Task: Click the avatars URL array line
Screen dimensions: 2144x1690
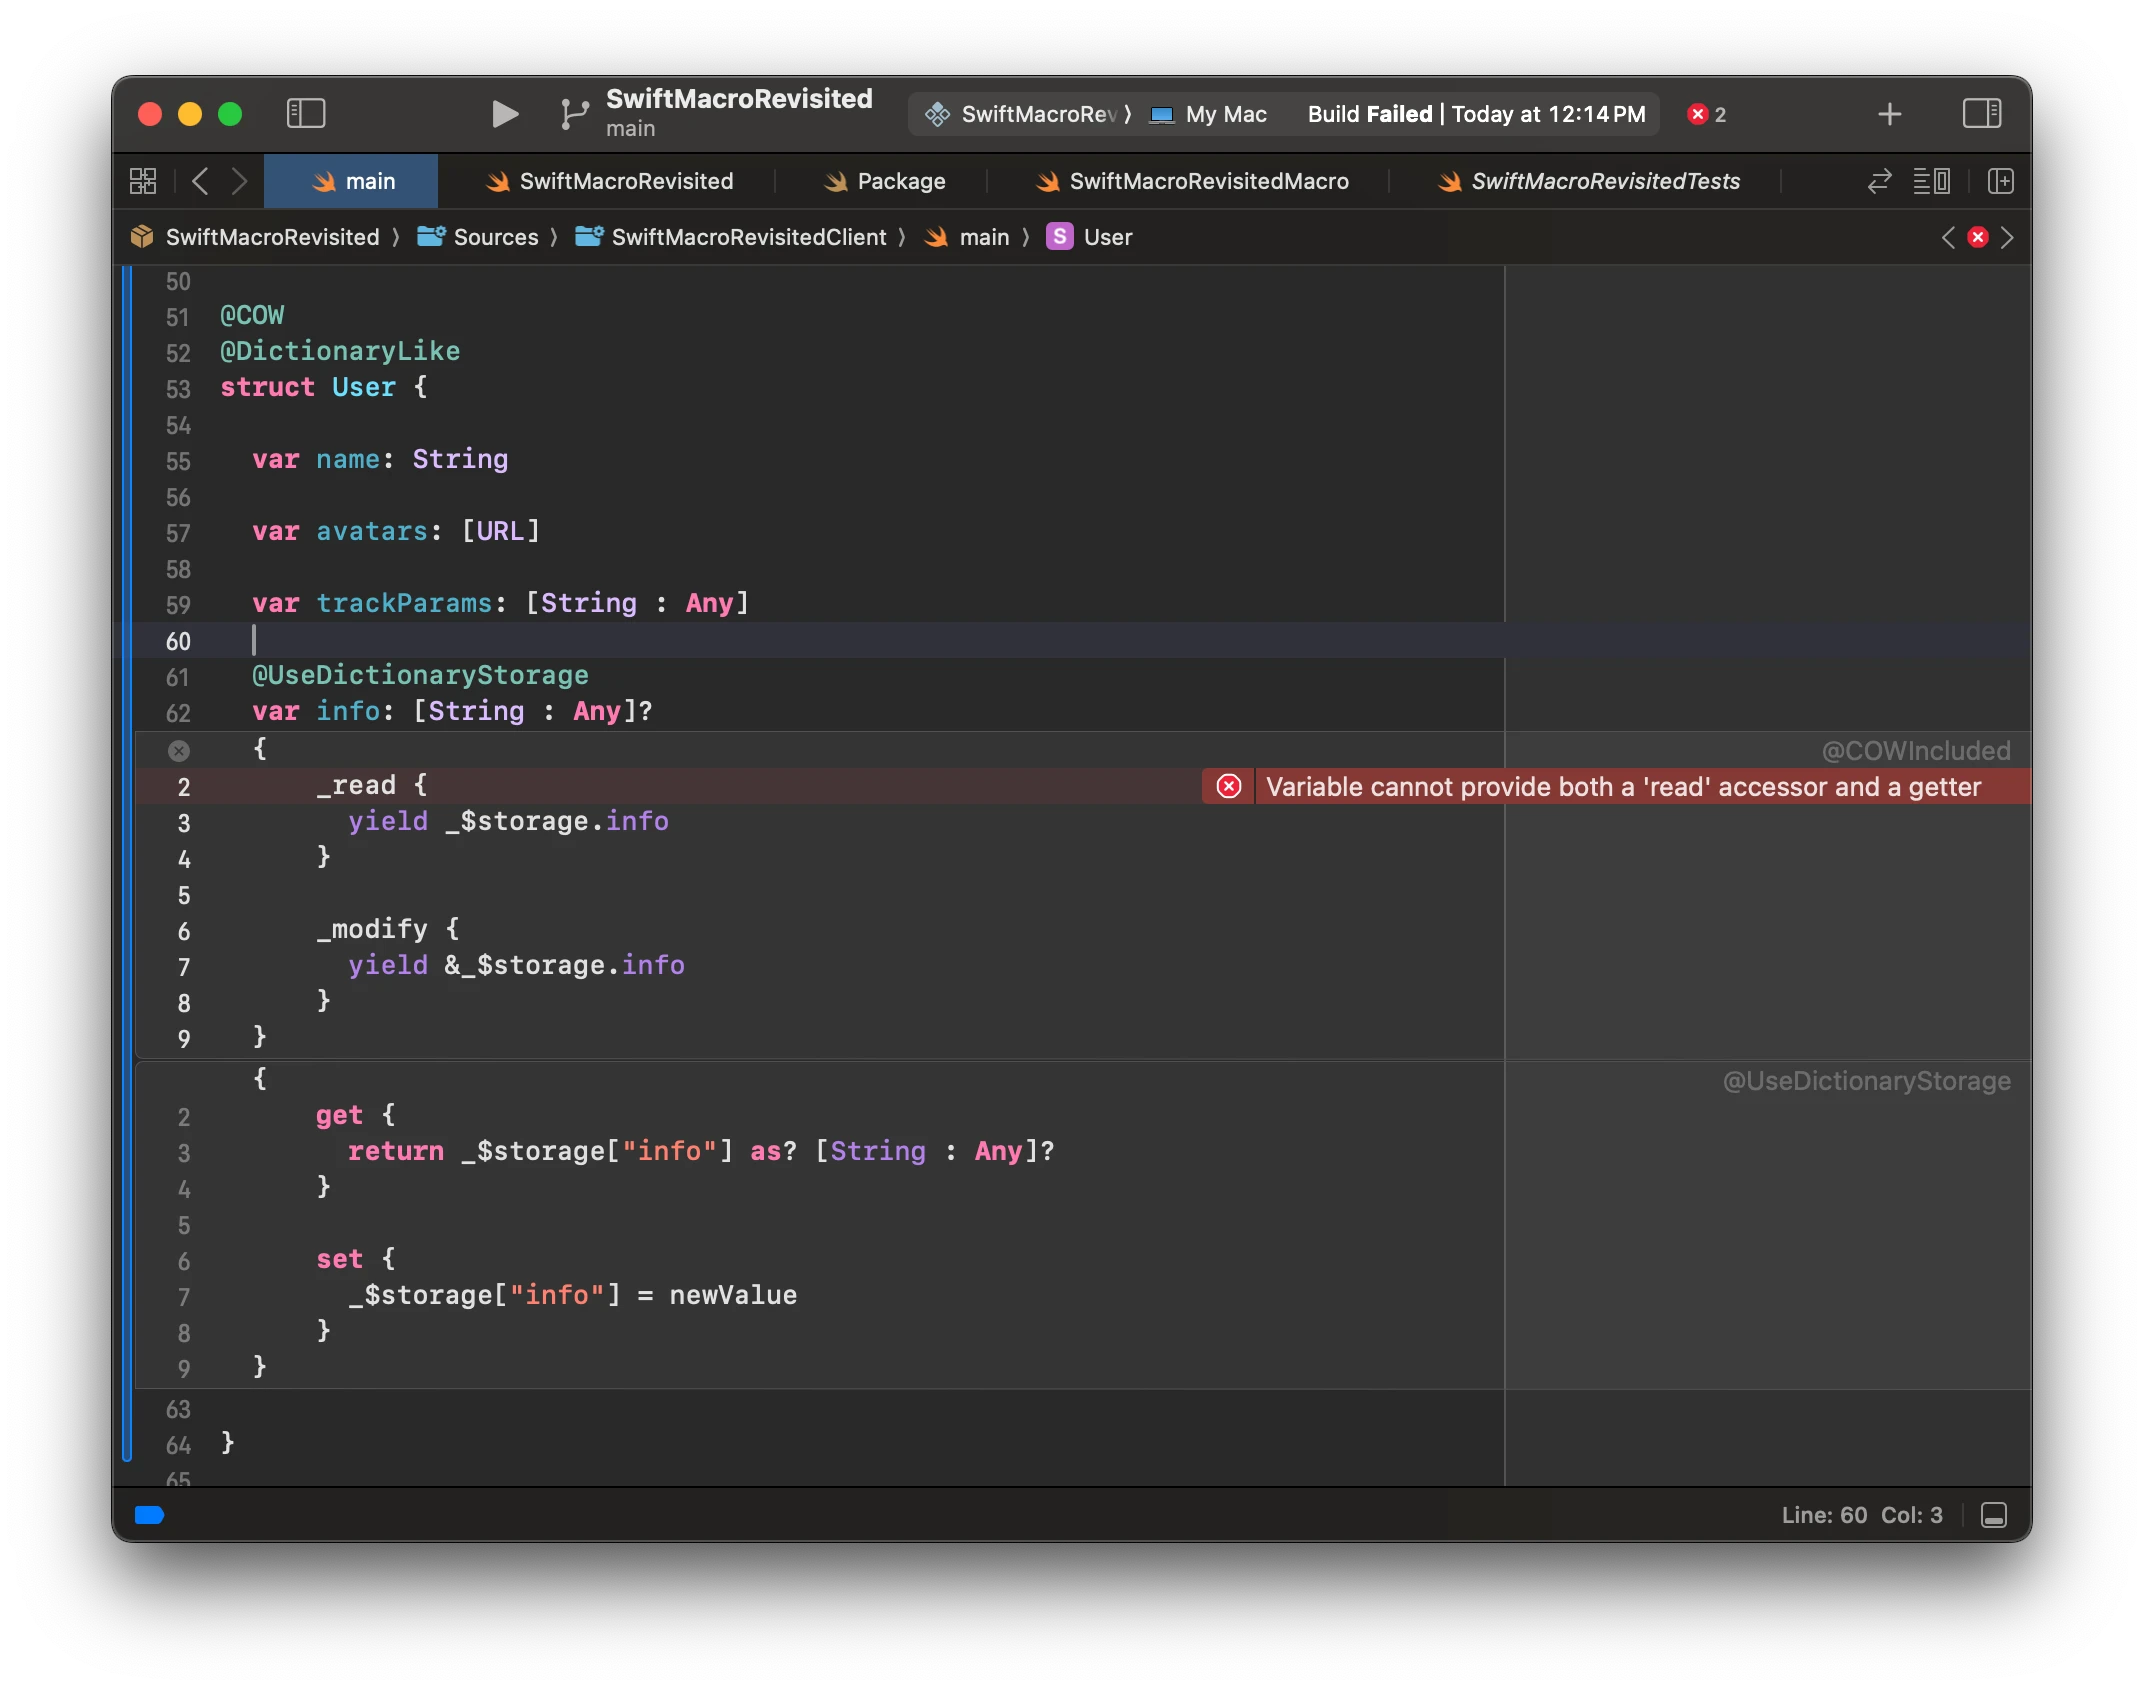Action: pyautogui.click(x=396, y=531)
